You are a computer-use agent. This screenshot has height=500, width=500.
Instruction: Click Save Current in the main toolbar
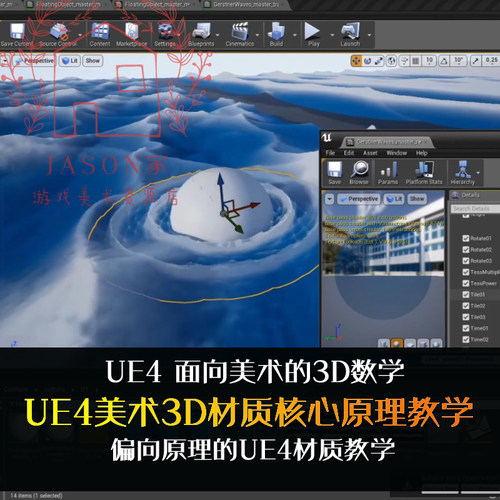pyautogui.click(x=17, y=34)
